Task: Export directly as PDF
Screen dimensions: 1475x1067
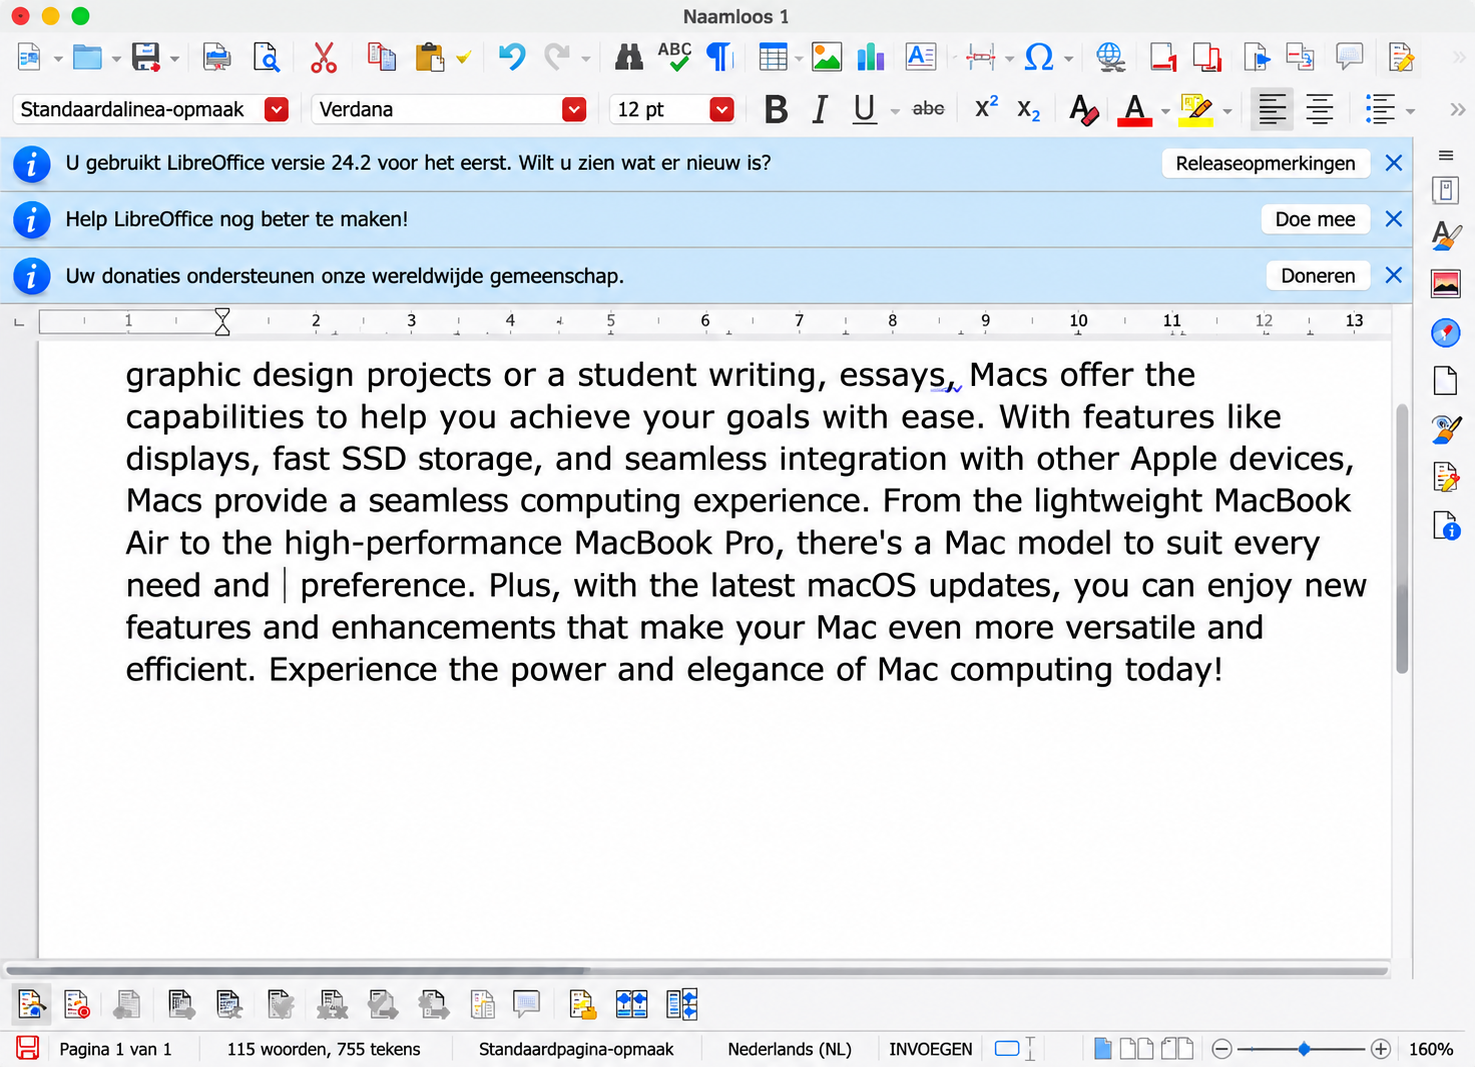Action: pos(216,57)
